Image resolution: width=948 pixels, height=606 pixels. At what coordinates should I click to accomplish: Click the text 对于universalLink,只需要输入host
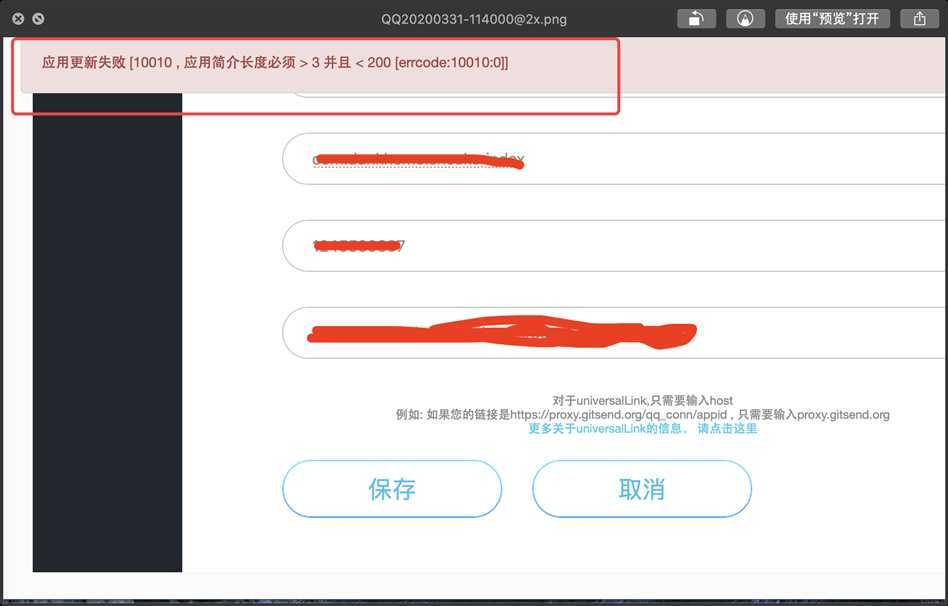(x=643, y=400)
